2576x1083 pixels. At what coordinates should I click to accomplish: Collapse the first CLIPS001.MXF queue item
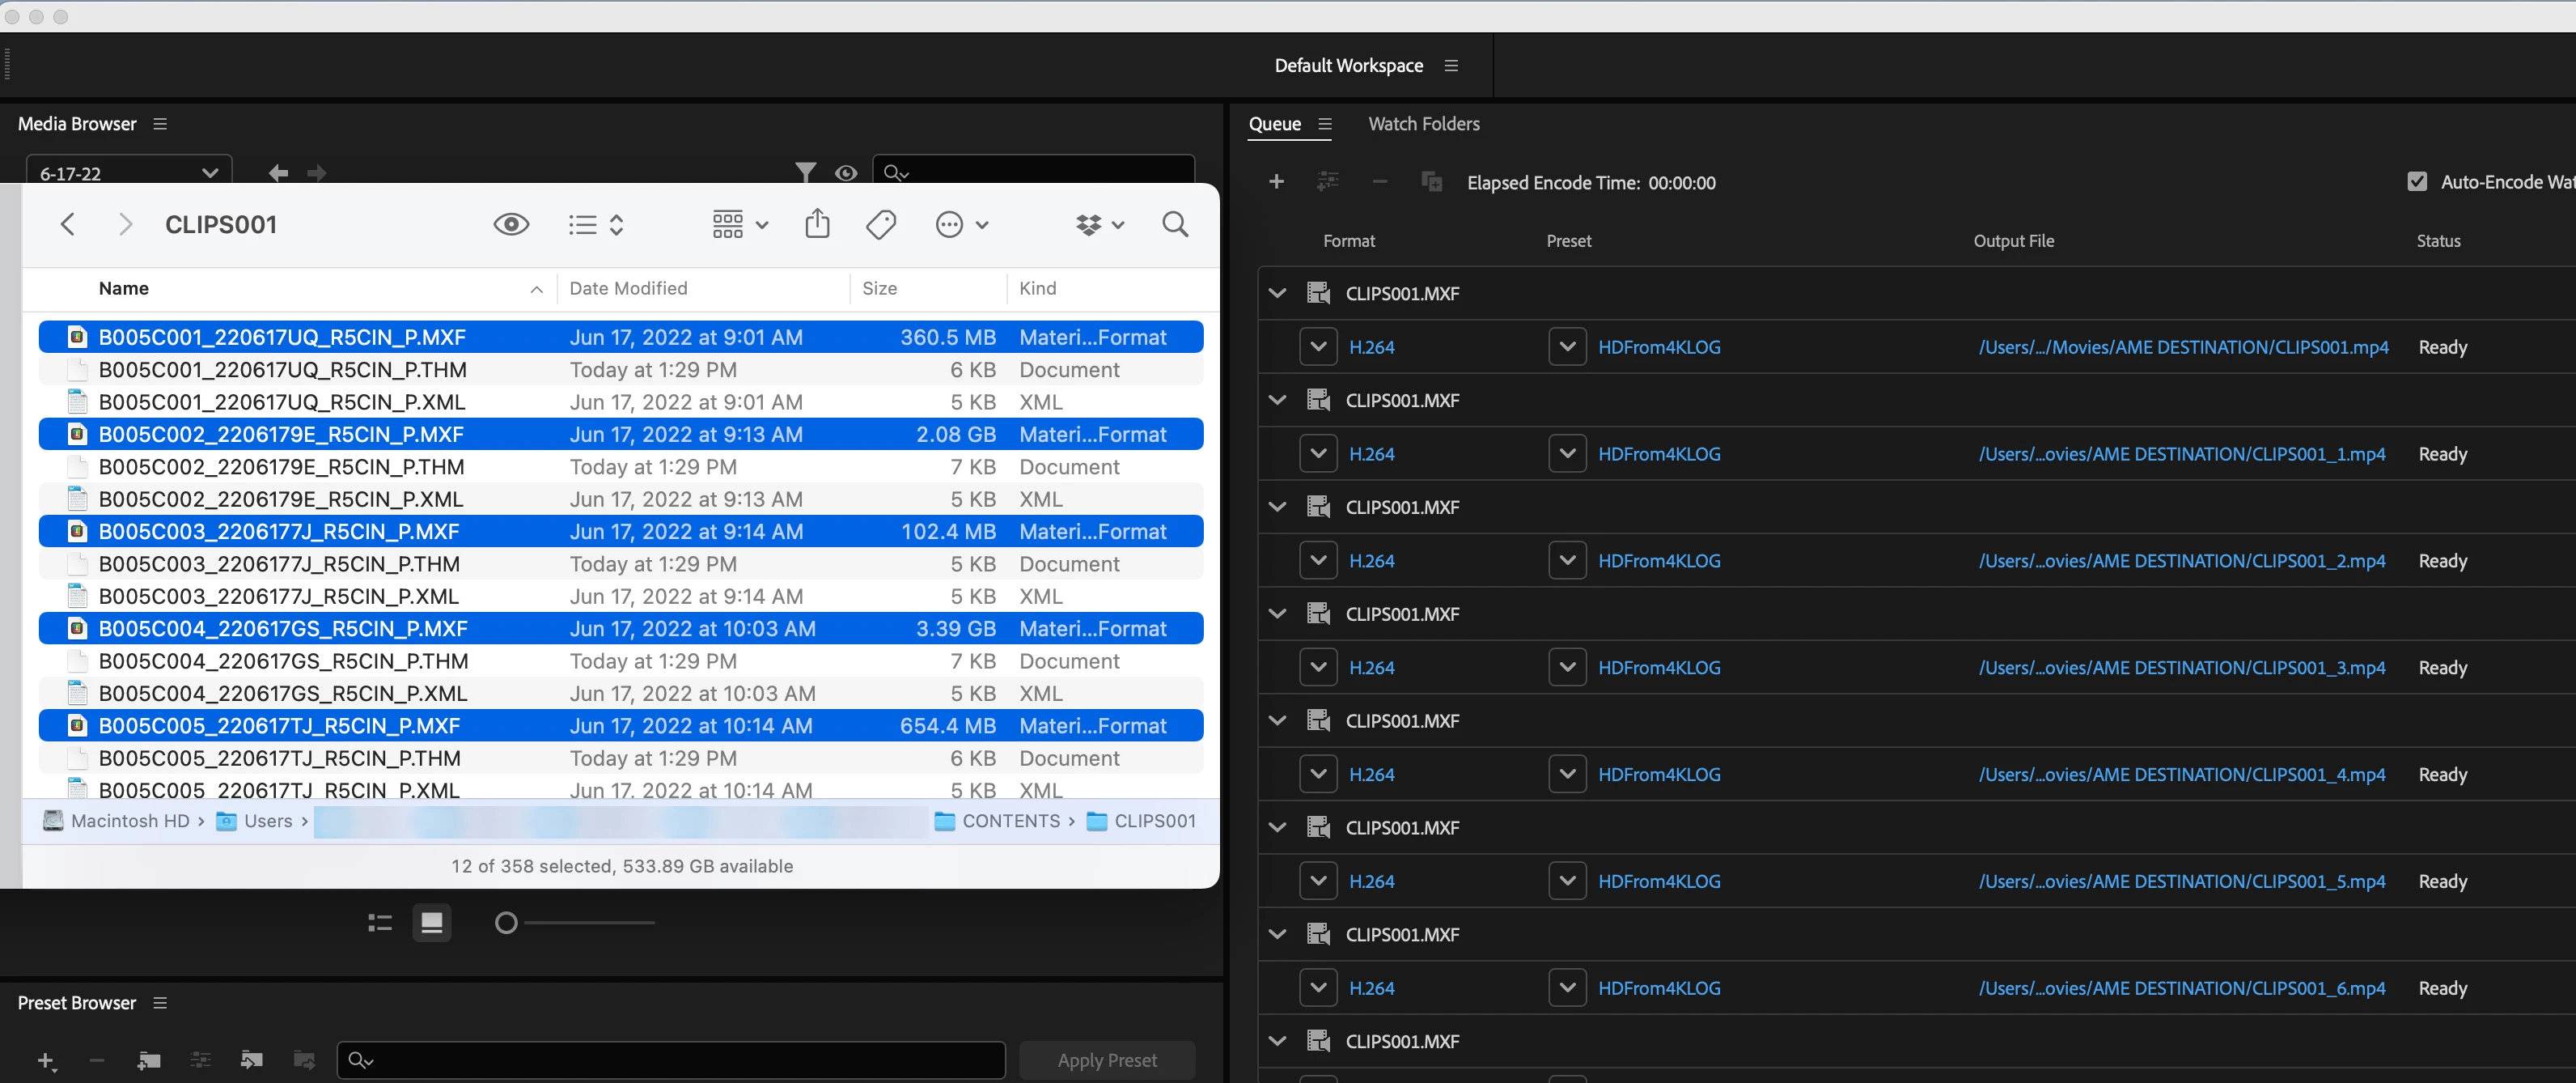pyautogui.click(x=1277, y=293)
